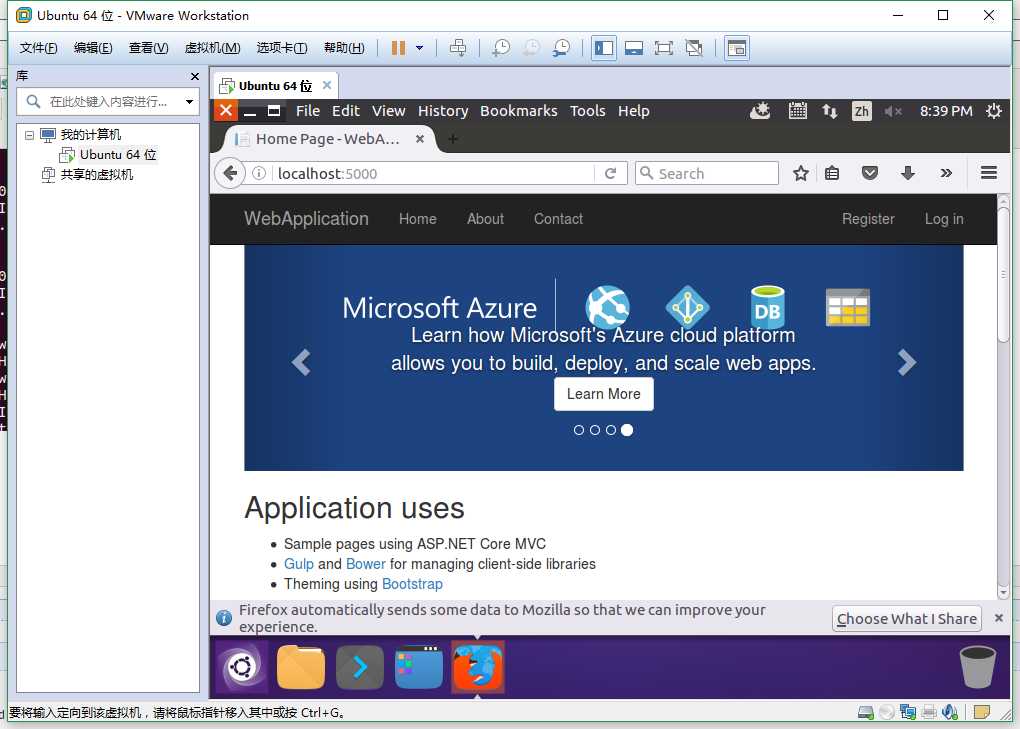The image size is (1020, 729).
Task: Dismiss the Firefox data notification bar
Action: 999,618
